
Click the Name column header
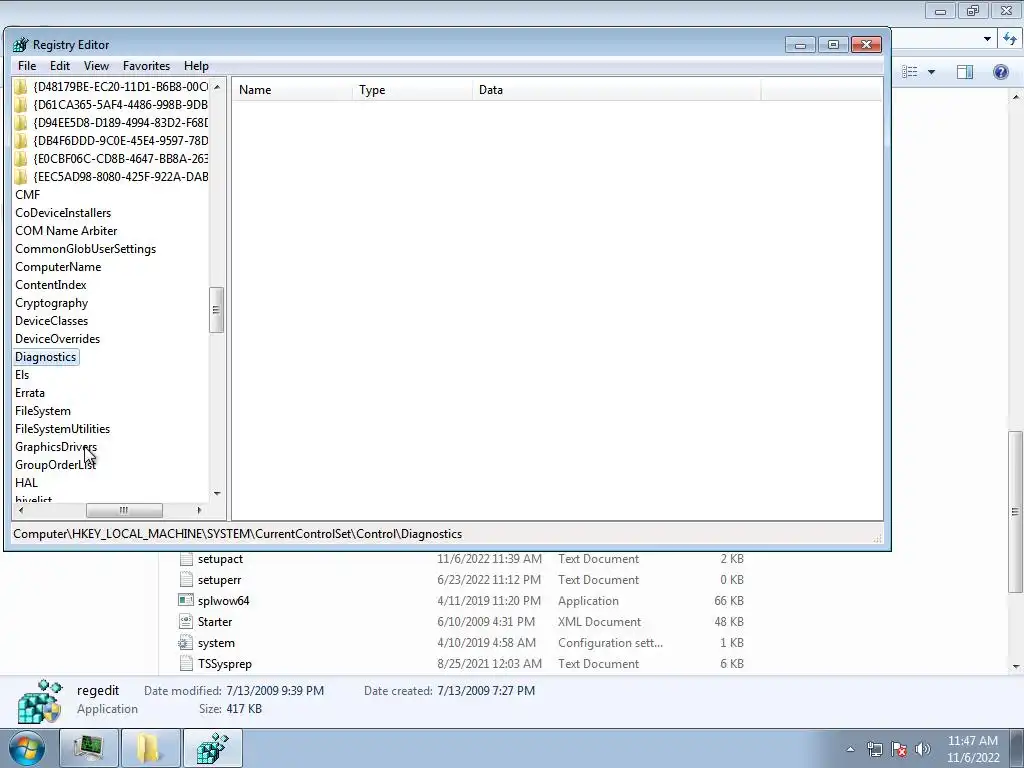click(292, 90)
